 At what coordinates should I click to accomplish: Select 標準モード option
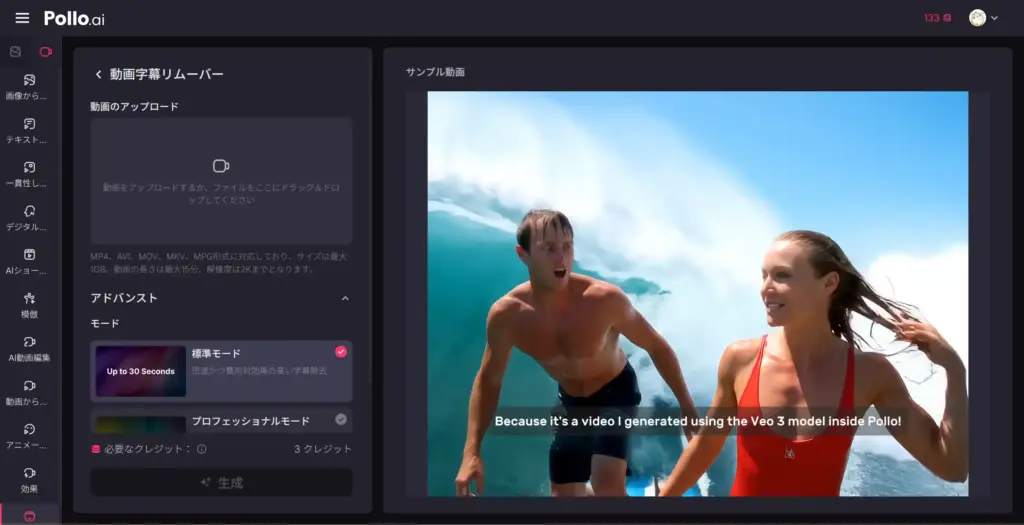[x=221, y=371]
